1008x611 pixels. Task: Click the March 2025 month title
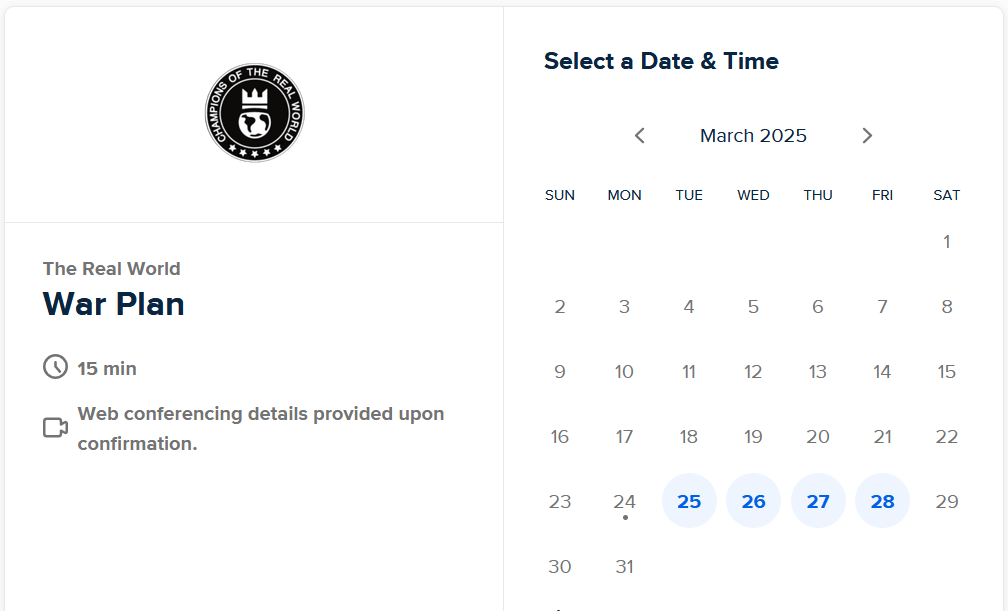[753, 135]
